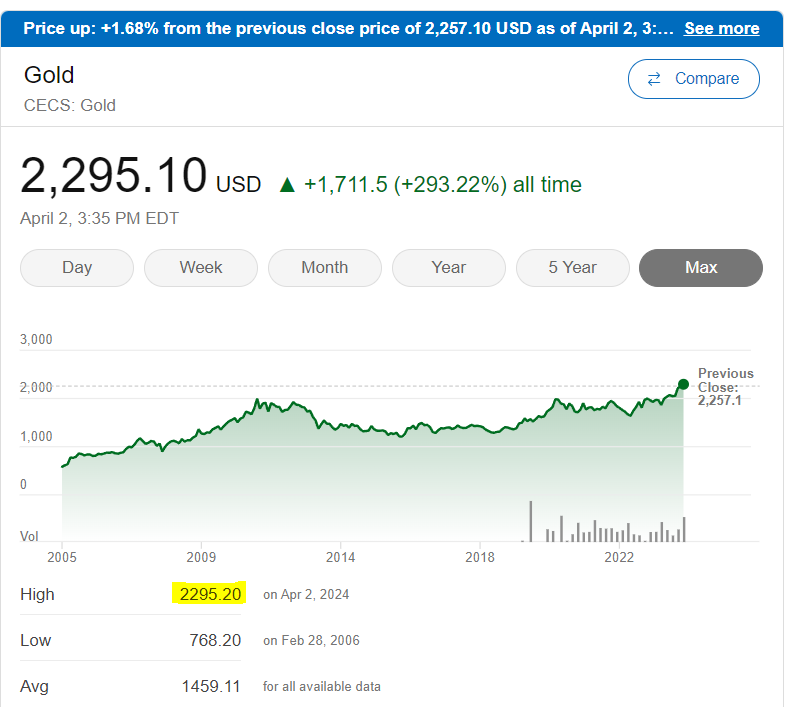Click the swap arrows icon in Compare
The width and height of the screenshot is (785, 707).
pos(655,79)
